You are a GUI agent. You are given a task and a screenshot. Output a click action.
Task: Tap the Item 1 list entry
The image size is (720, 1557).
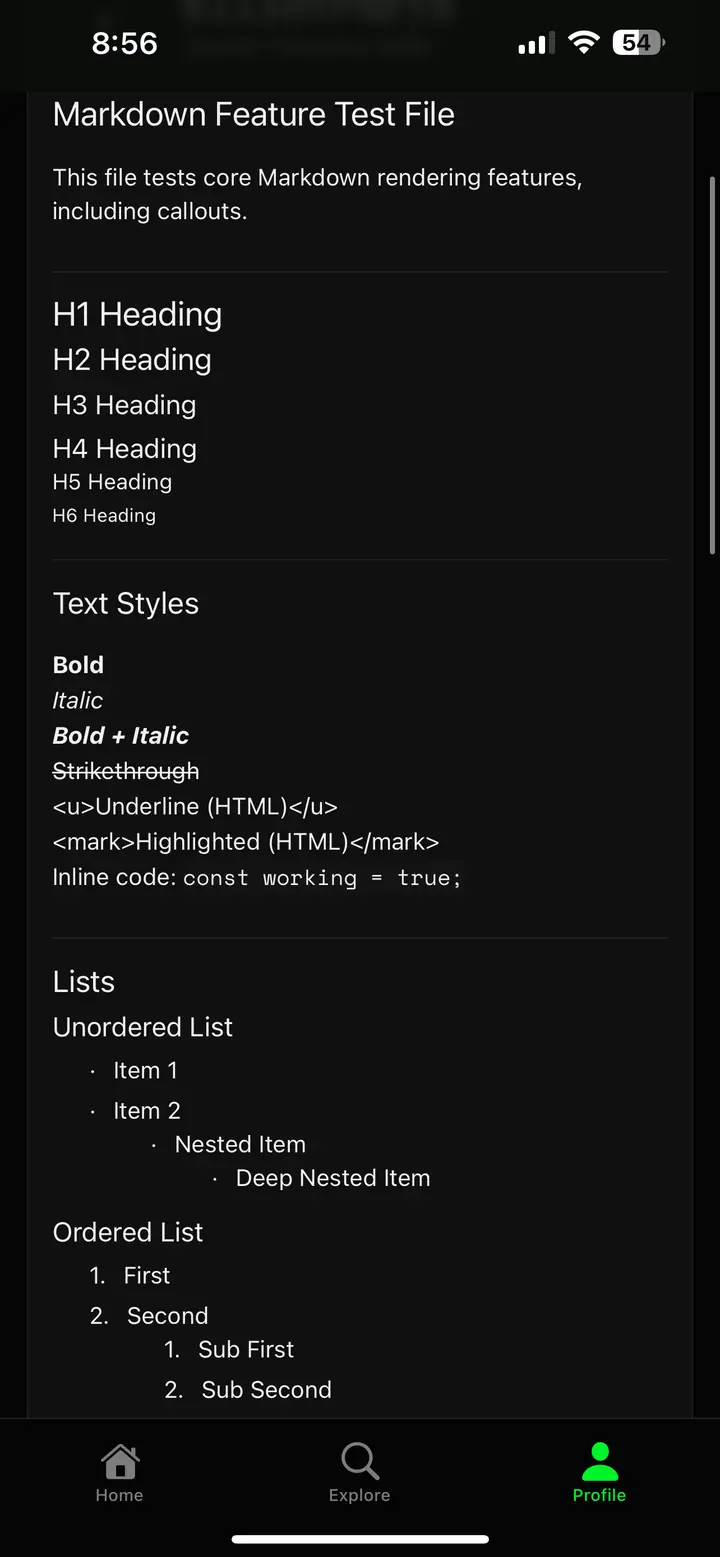click(146, 1070)
